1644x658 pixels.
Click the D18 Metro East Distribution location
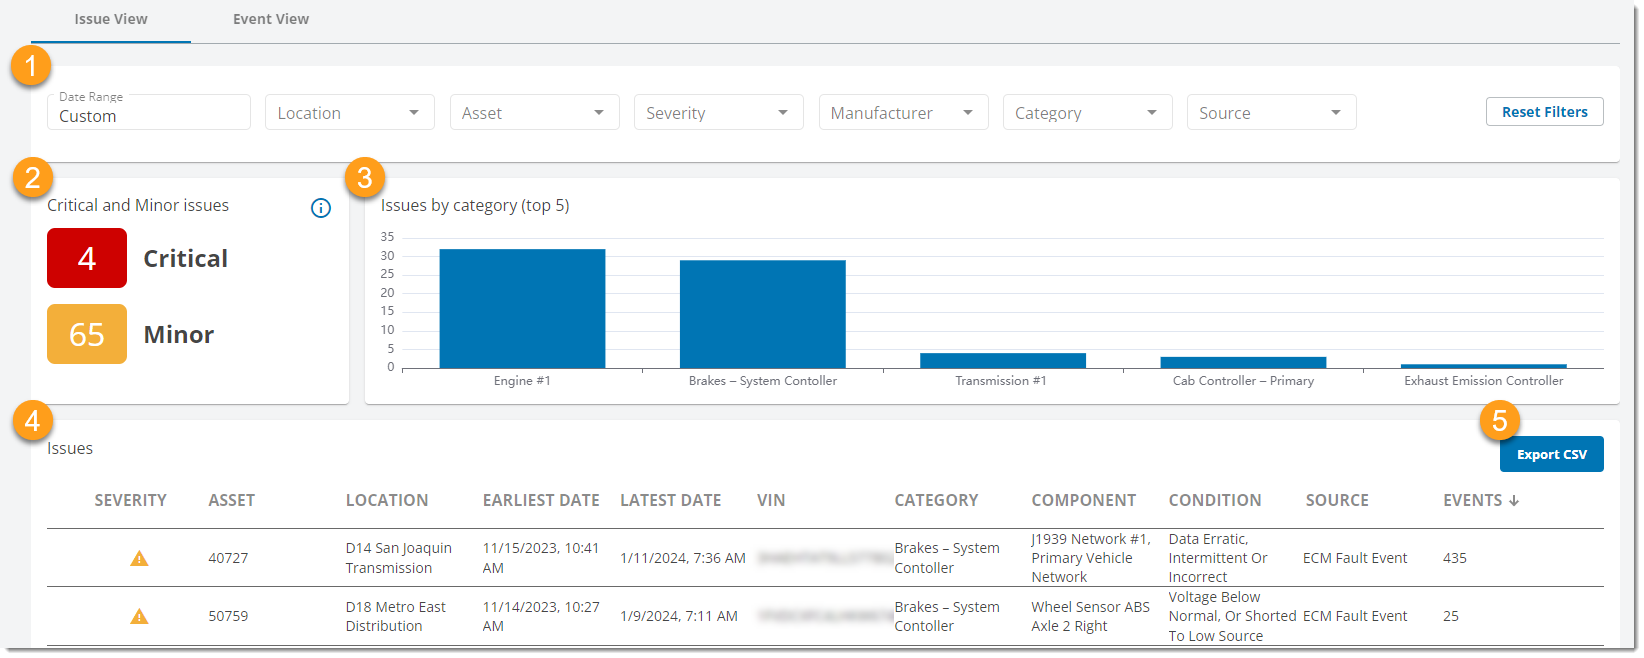(x=396, y=616)
